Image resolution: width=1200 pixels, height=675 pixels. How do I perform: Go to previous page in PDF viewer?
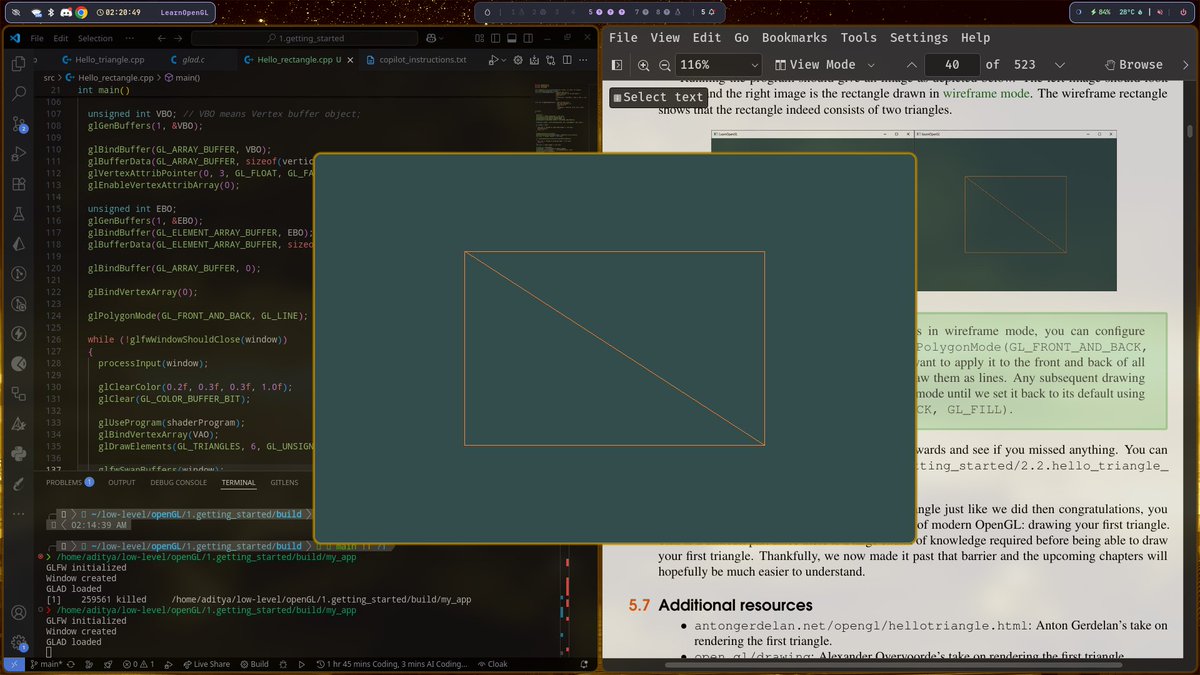pos(910,64)
